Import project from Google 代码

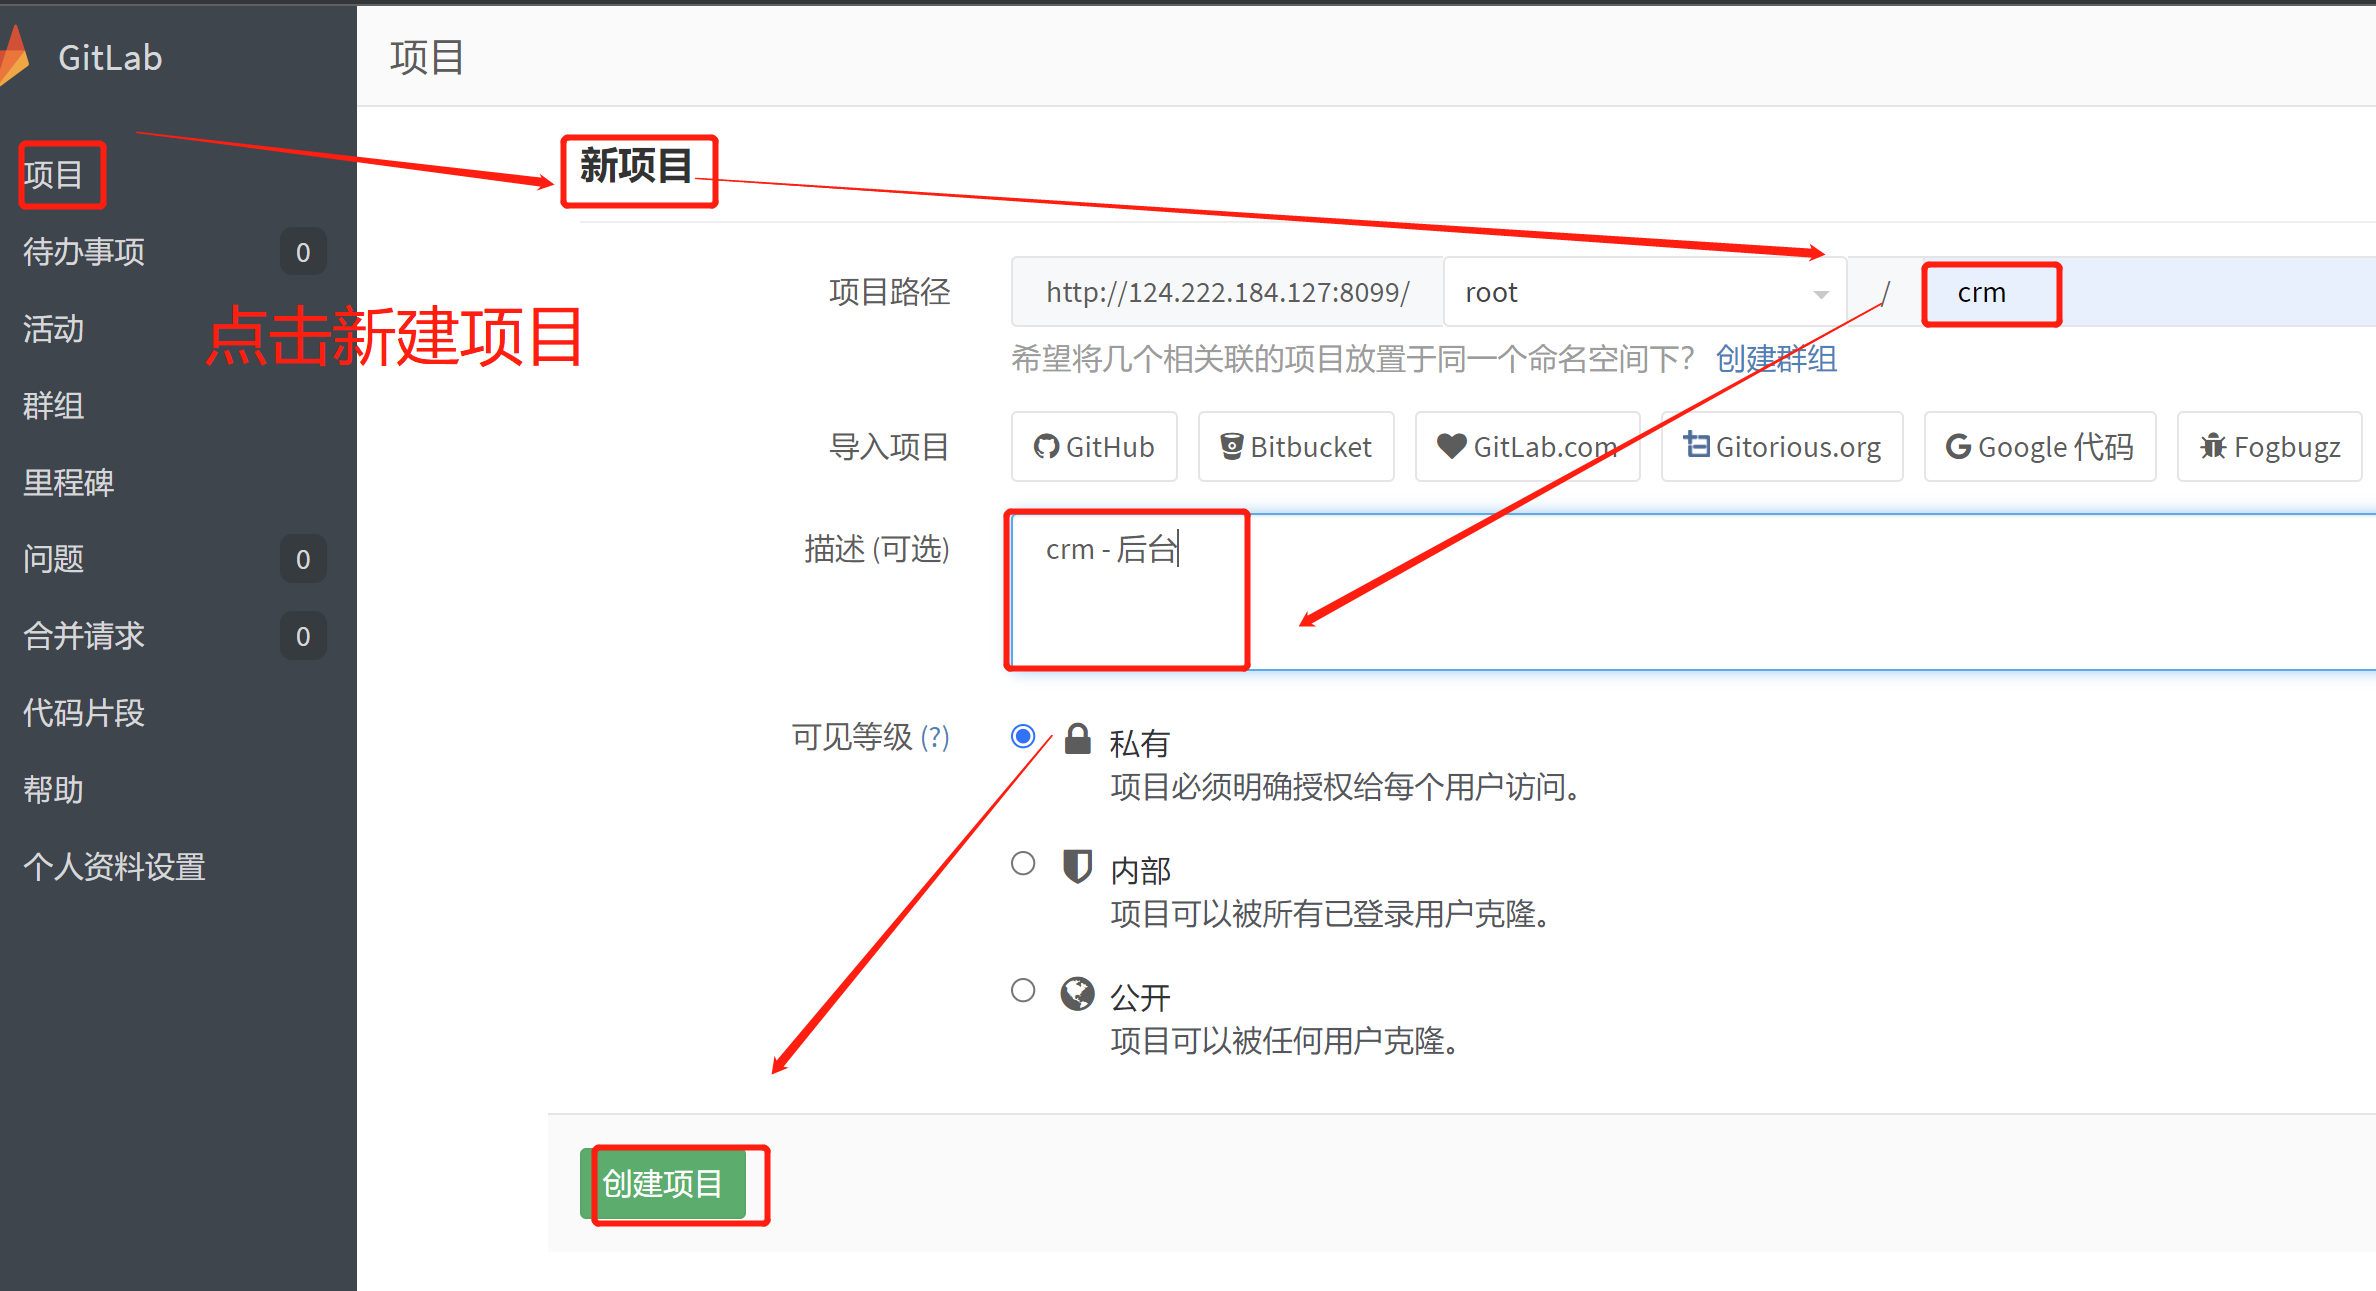click(2040, 447)
